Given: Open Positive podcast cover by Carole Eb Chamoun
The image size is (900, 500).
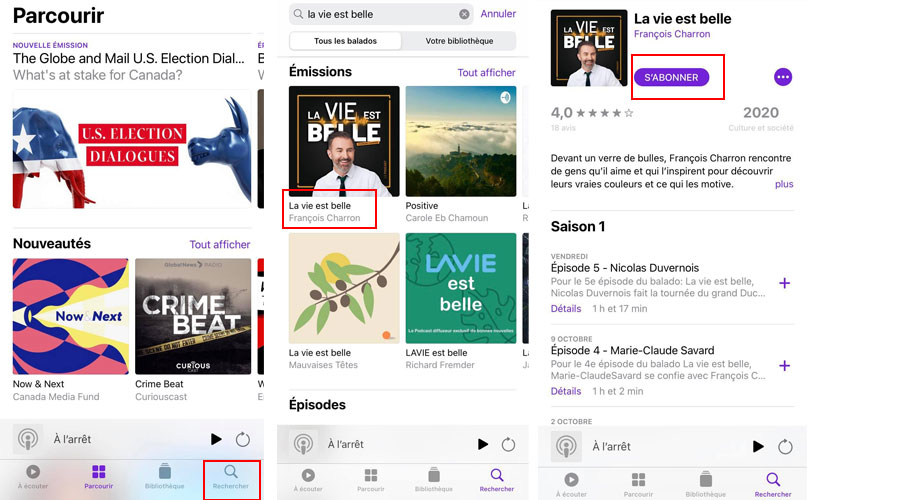Looking at the screenshot, I should coord(461,141).
